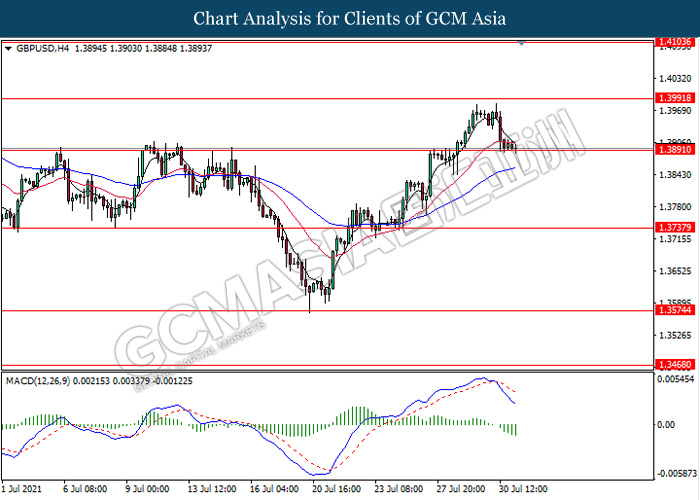Click the 1.35265 axis value
Image resolution: width=700 pixels, height=500 pixels.
coord(675,335)
